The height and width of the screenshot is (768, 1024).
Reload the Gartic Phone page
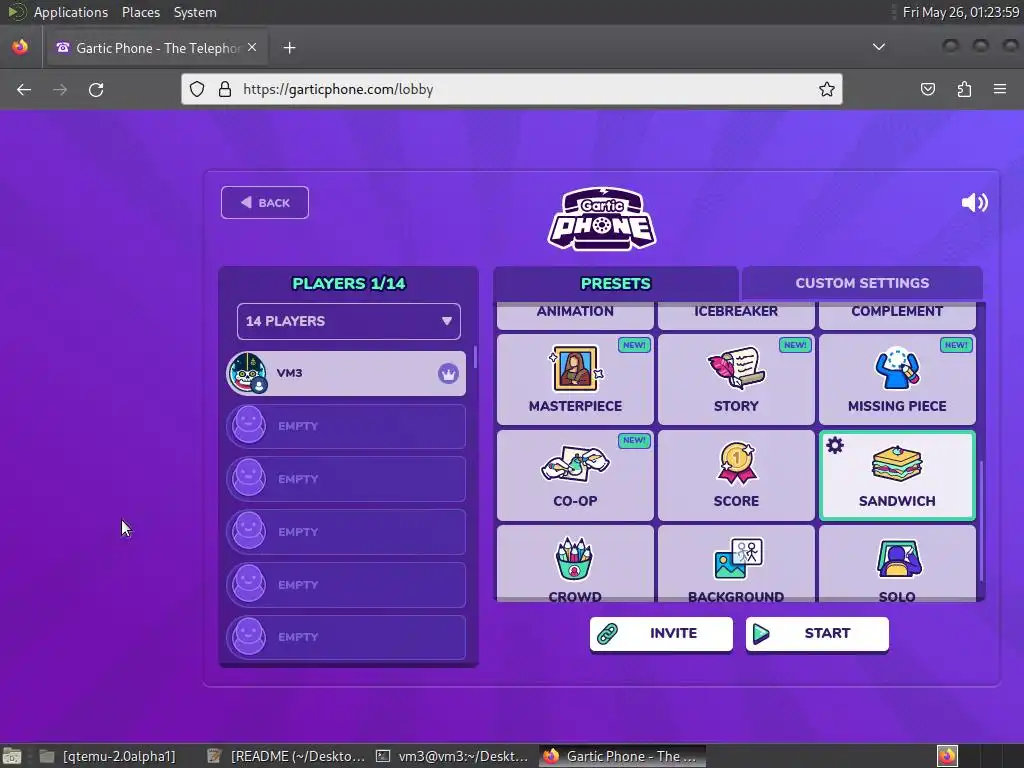96,89
